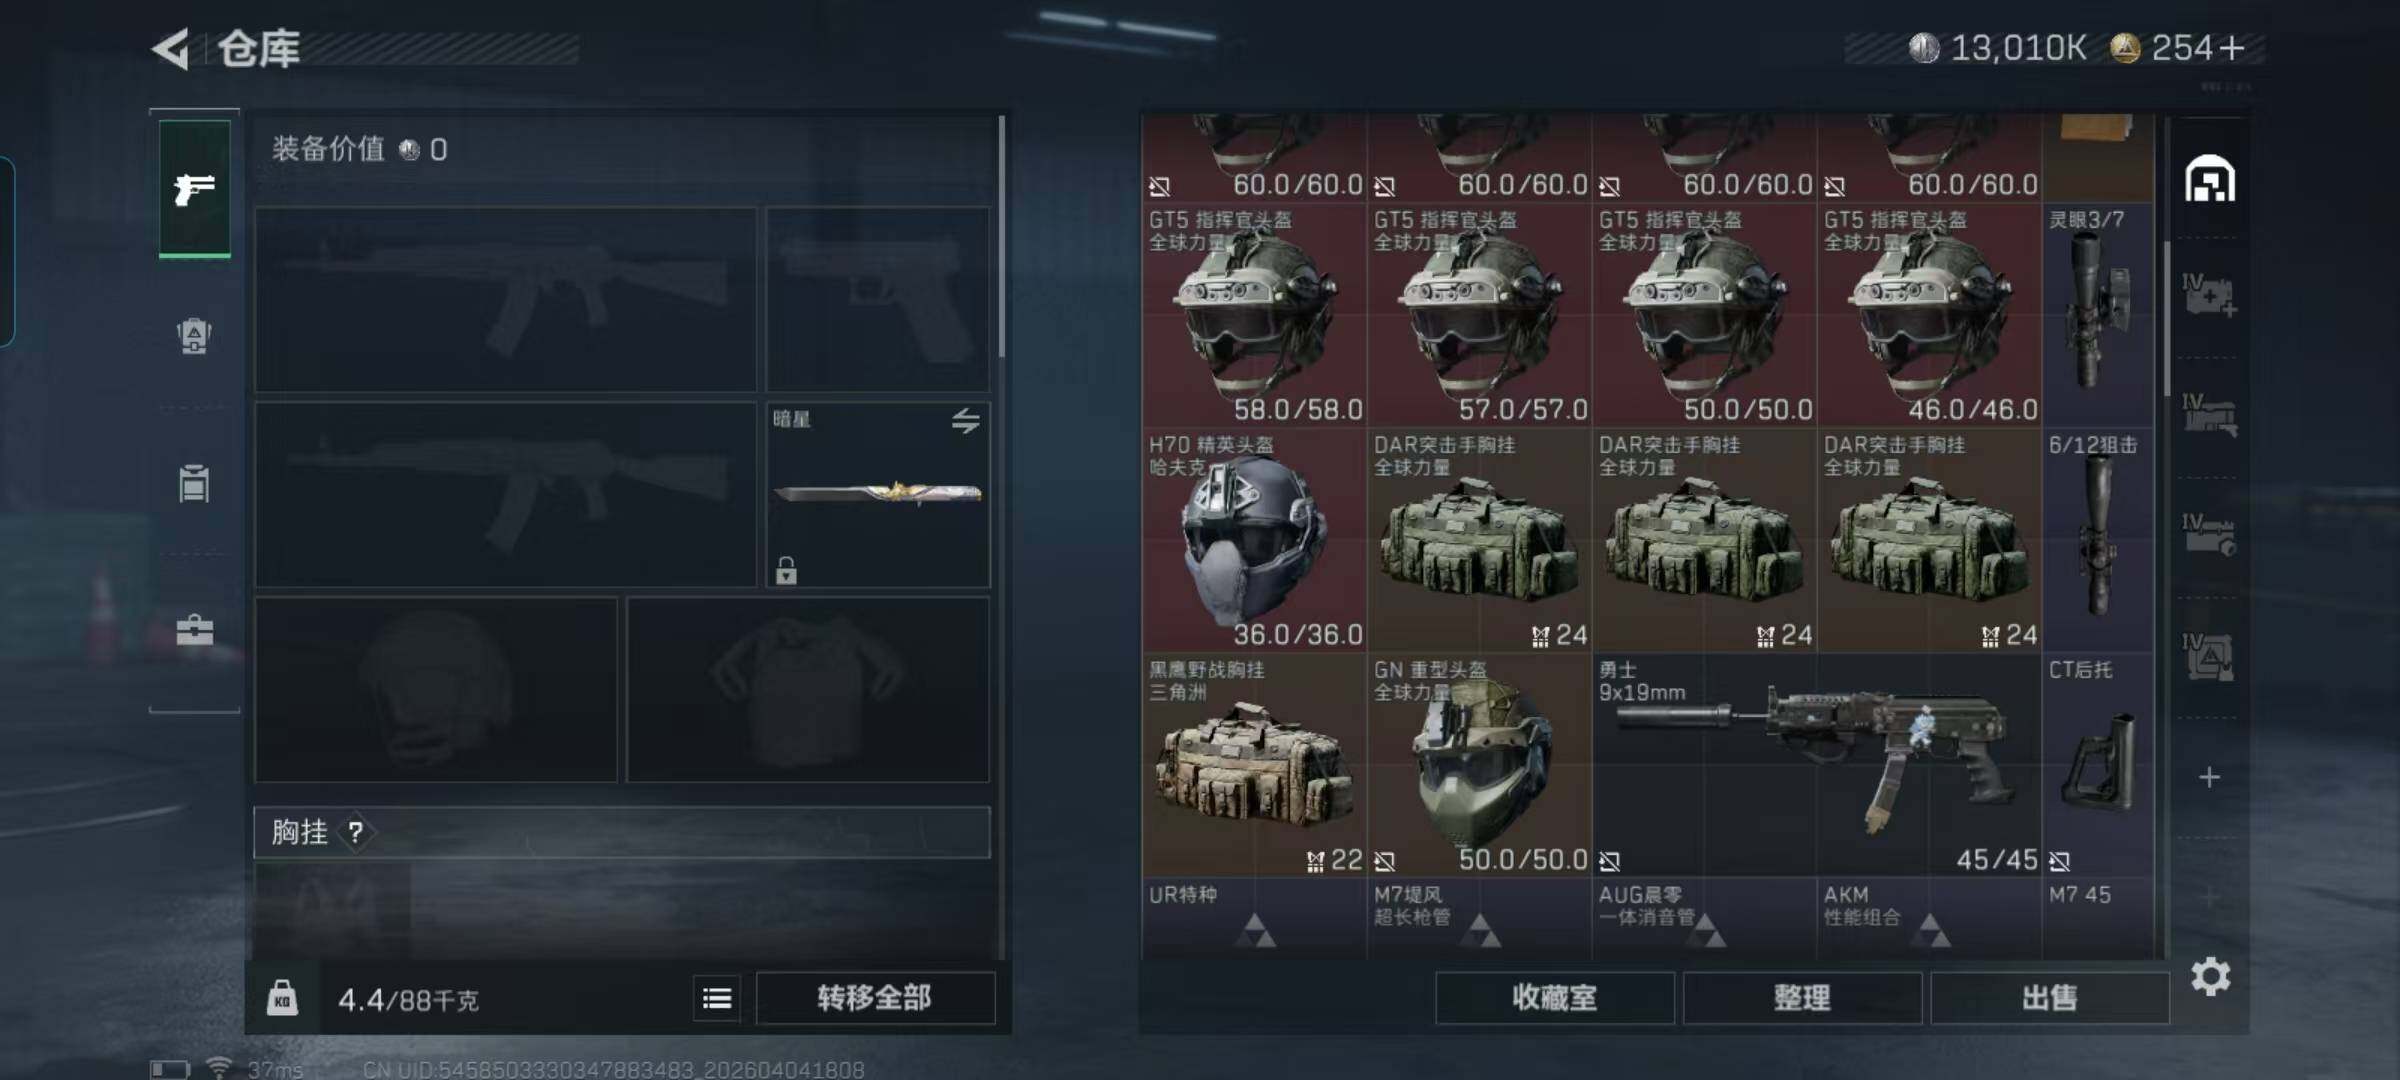Add more currency via the plus next to 254

point(2232,48)
